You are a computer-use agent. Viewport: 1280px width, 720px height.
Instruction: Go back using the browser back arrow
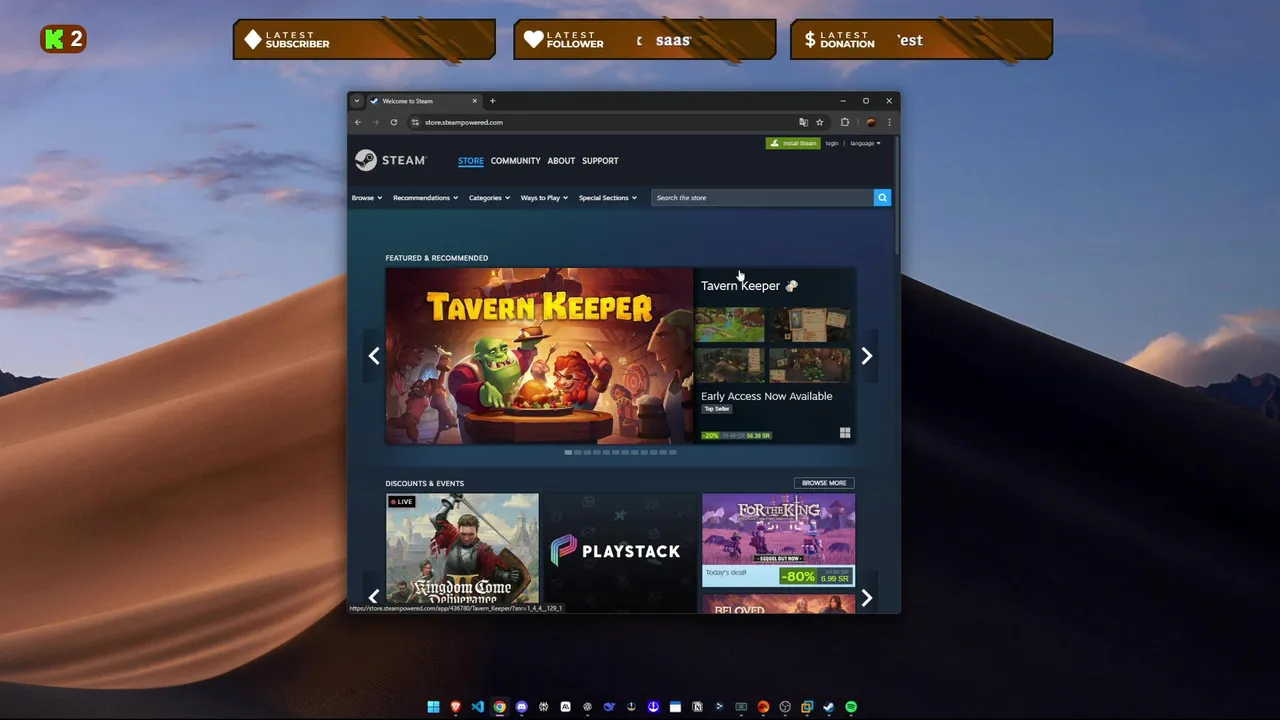358,122
